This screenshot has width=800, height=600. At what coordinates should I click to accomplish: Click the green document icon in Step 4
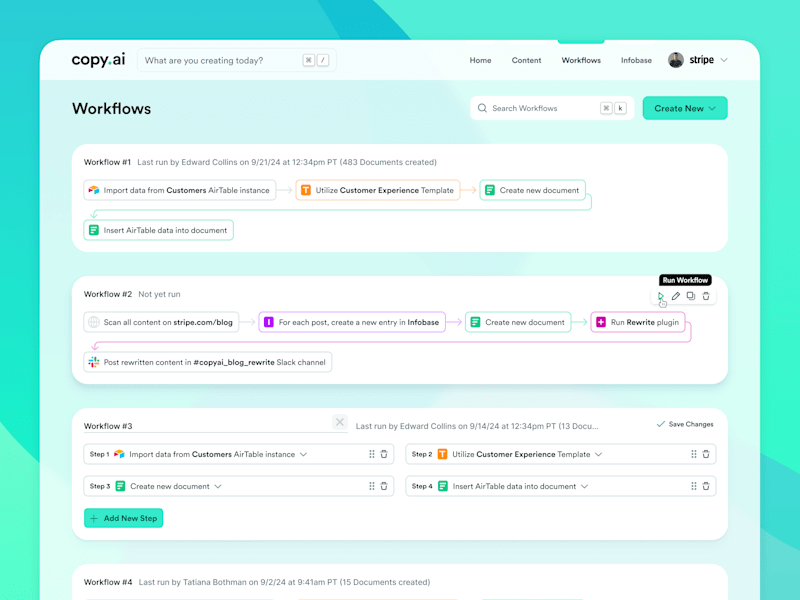point(443,486)
